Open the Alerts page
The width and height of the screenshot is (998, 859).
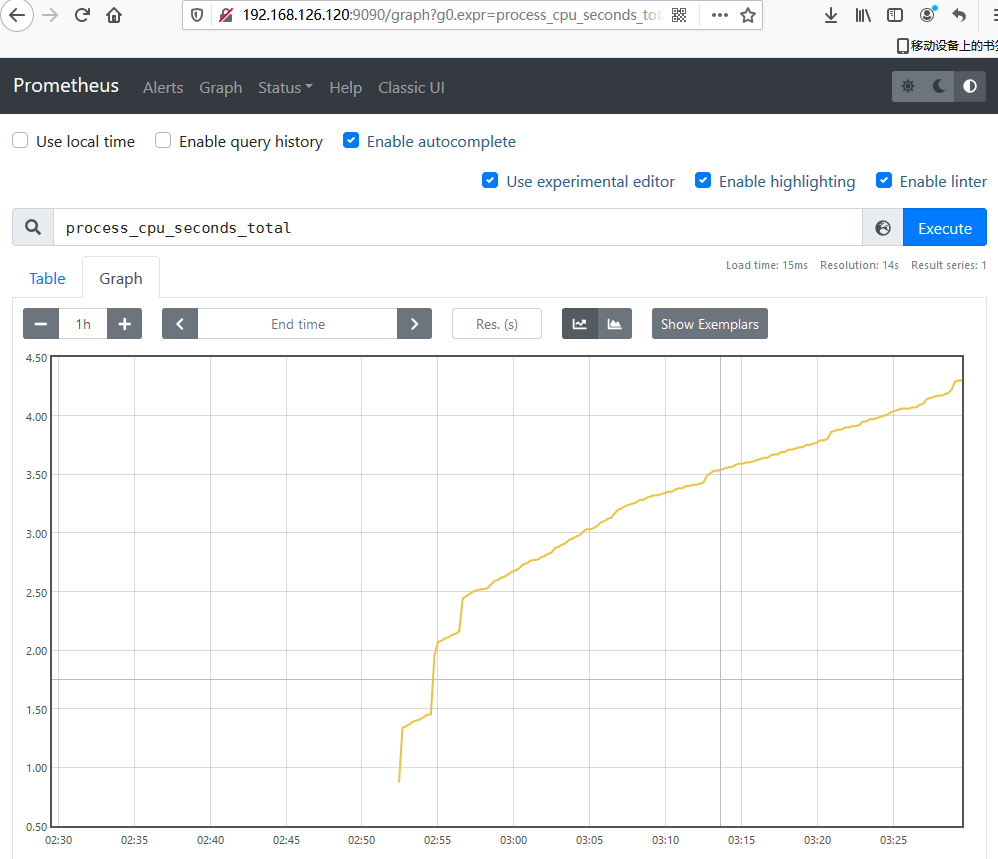[x=163, y=88]
